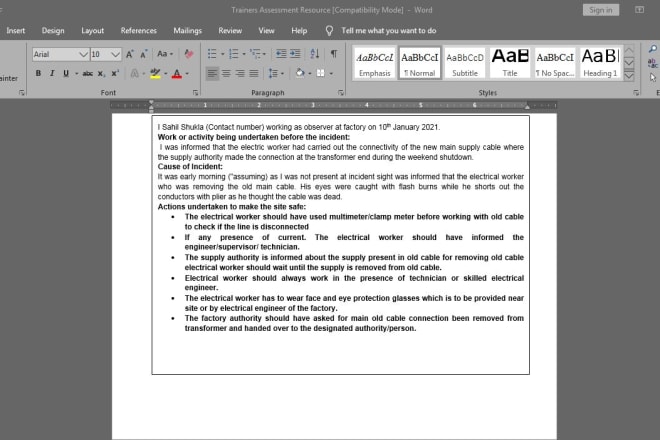This screenshot has width=660, height=440.
Task: Align text to the right
Action: 240,73
